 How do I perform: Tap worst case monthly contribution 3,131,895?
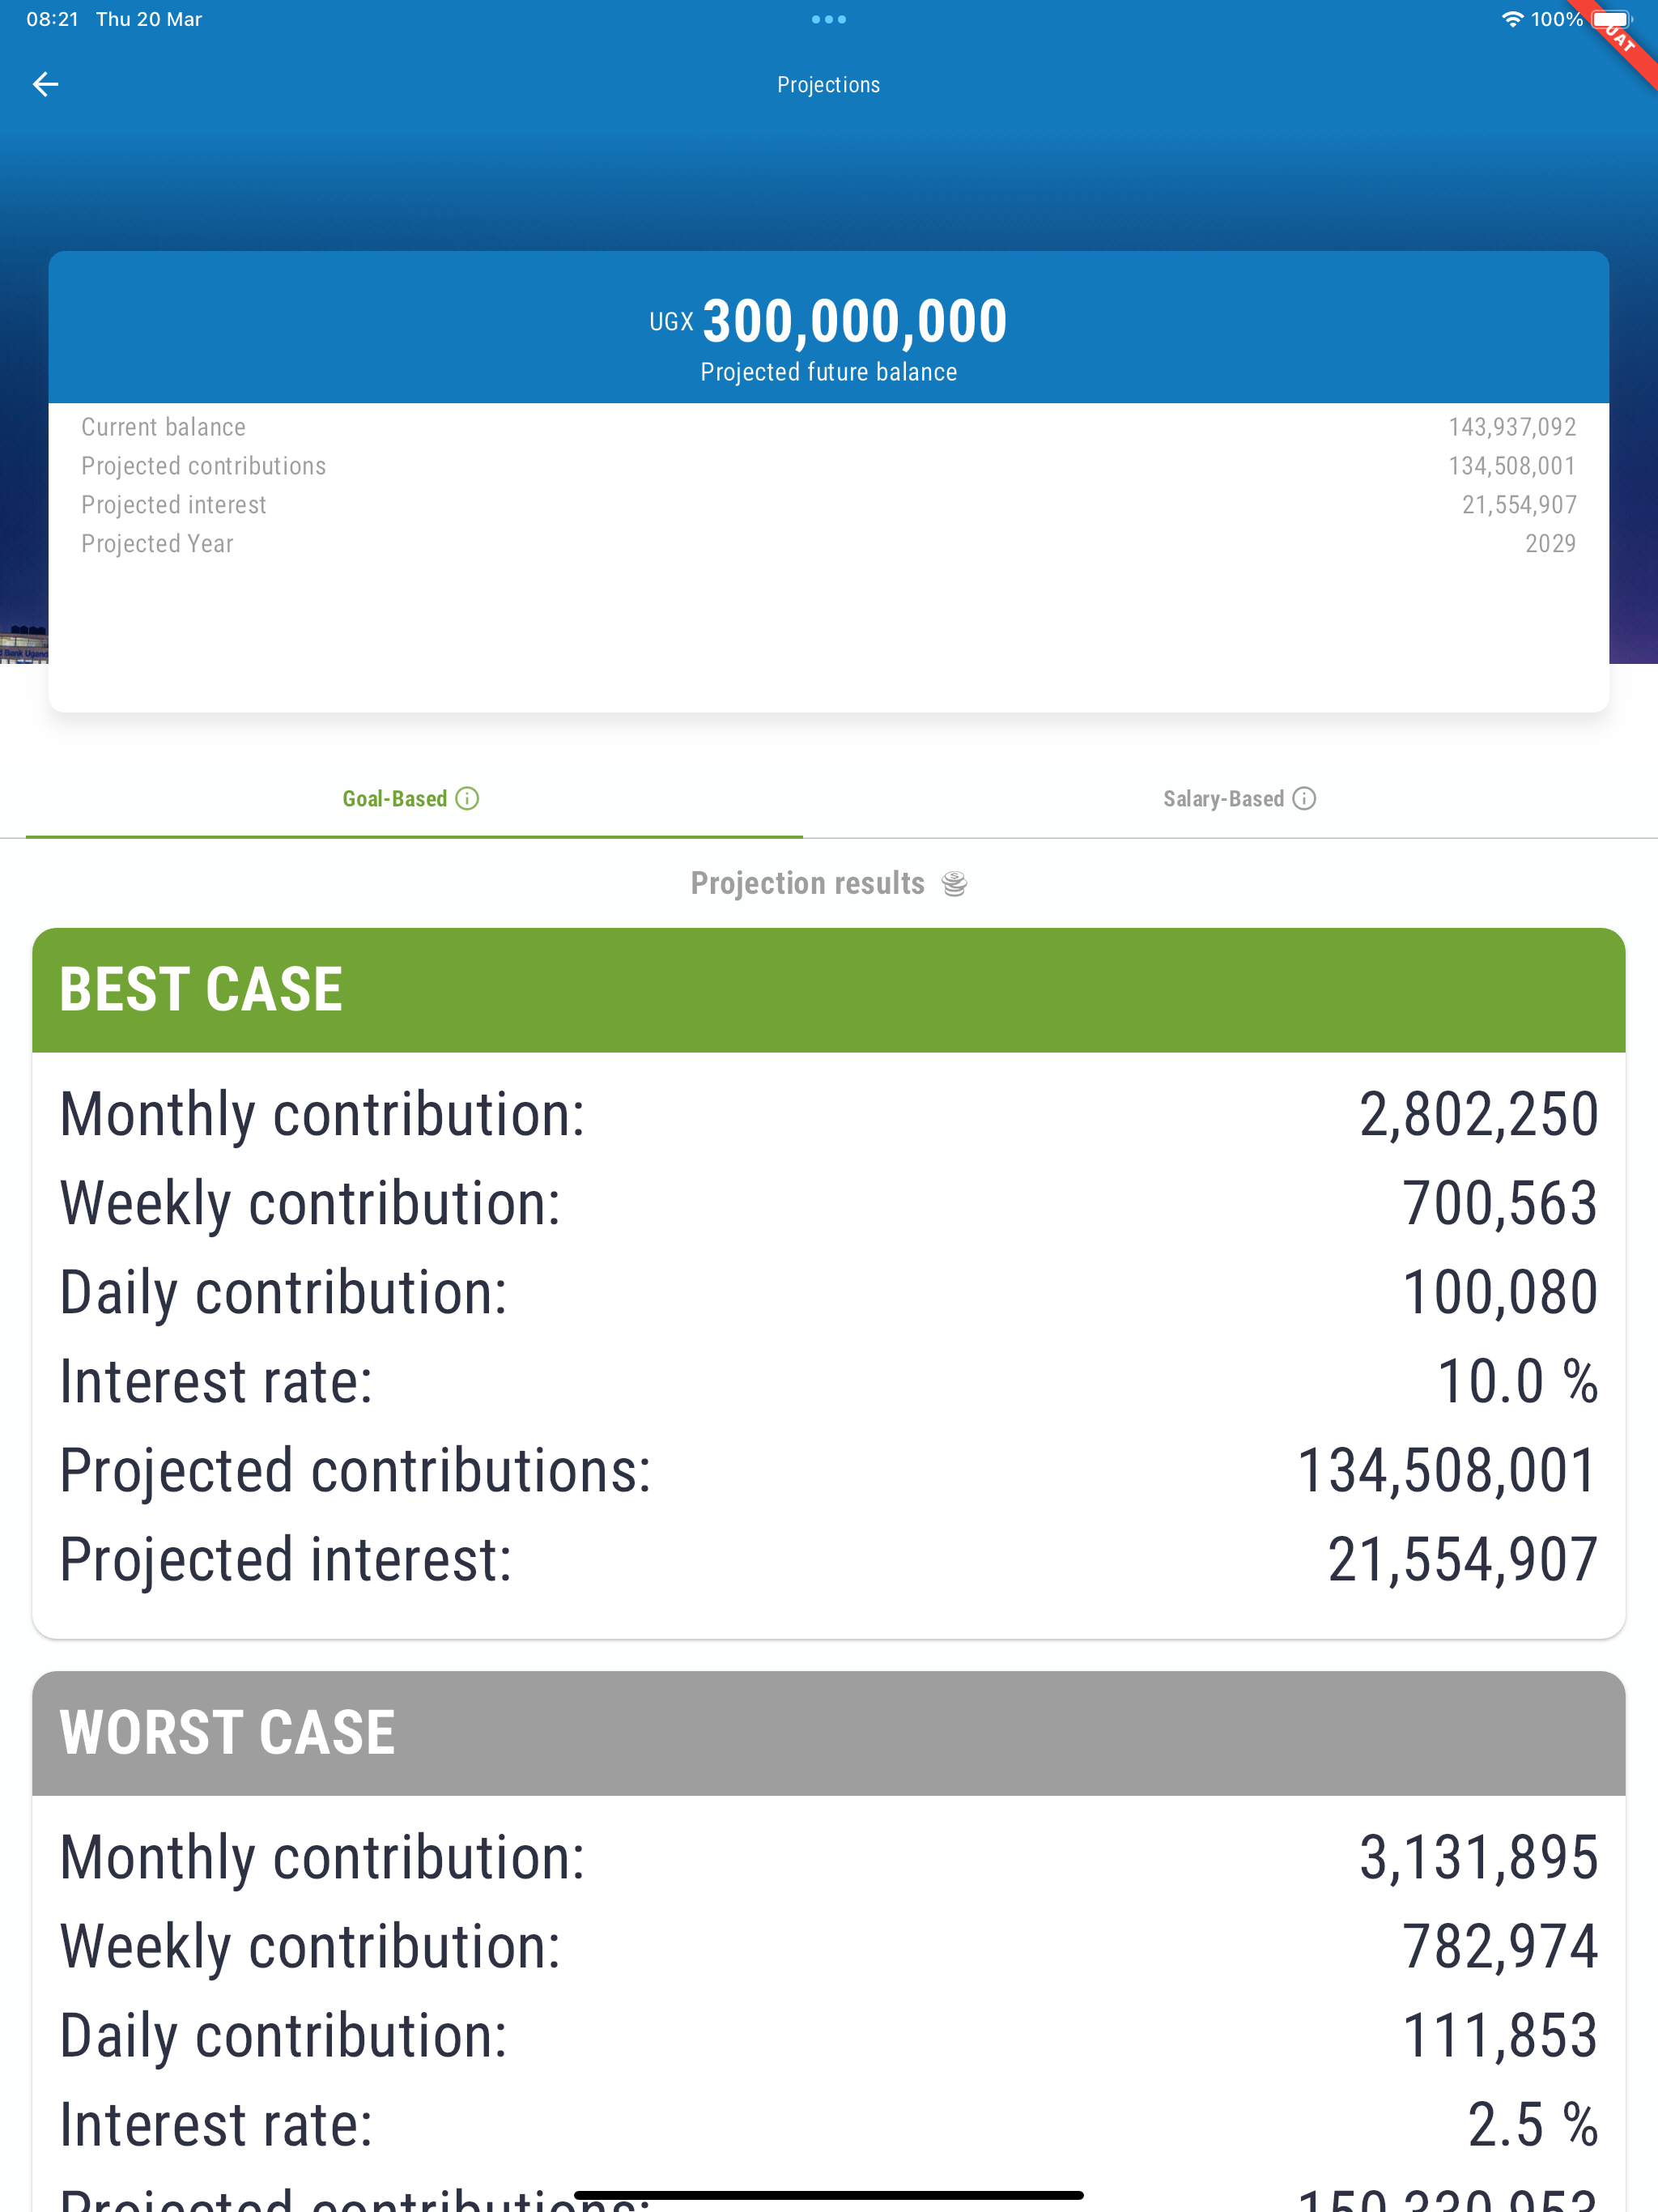(1478, 1858)
